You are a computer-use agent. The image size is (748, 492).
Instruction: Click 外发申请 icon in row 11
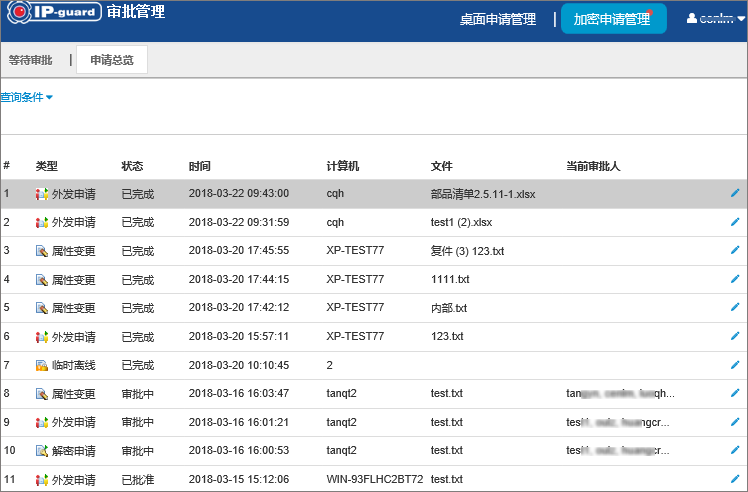tap(42, 480)
